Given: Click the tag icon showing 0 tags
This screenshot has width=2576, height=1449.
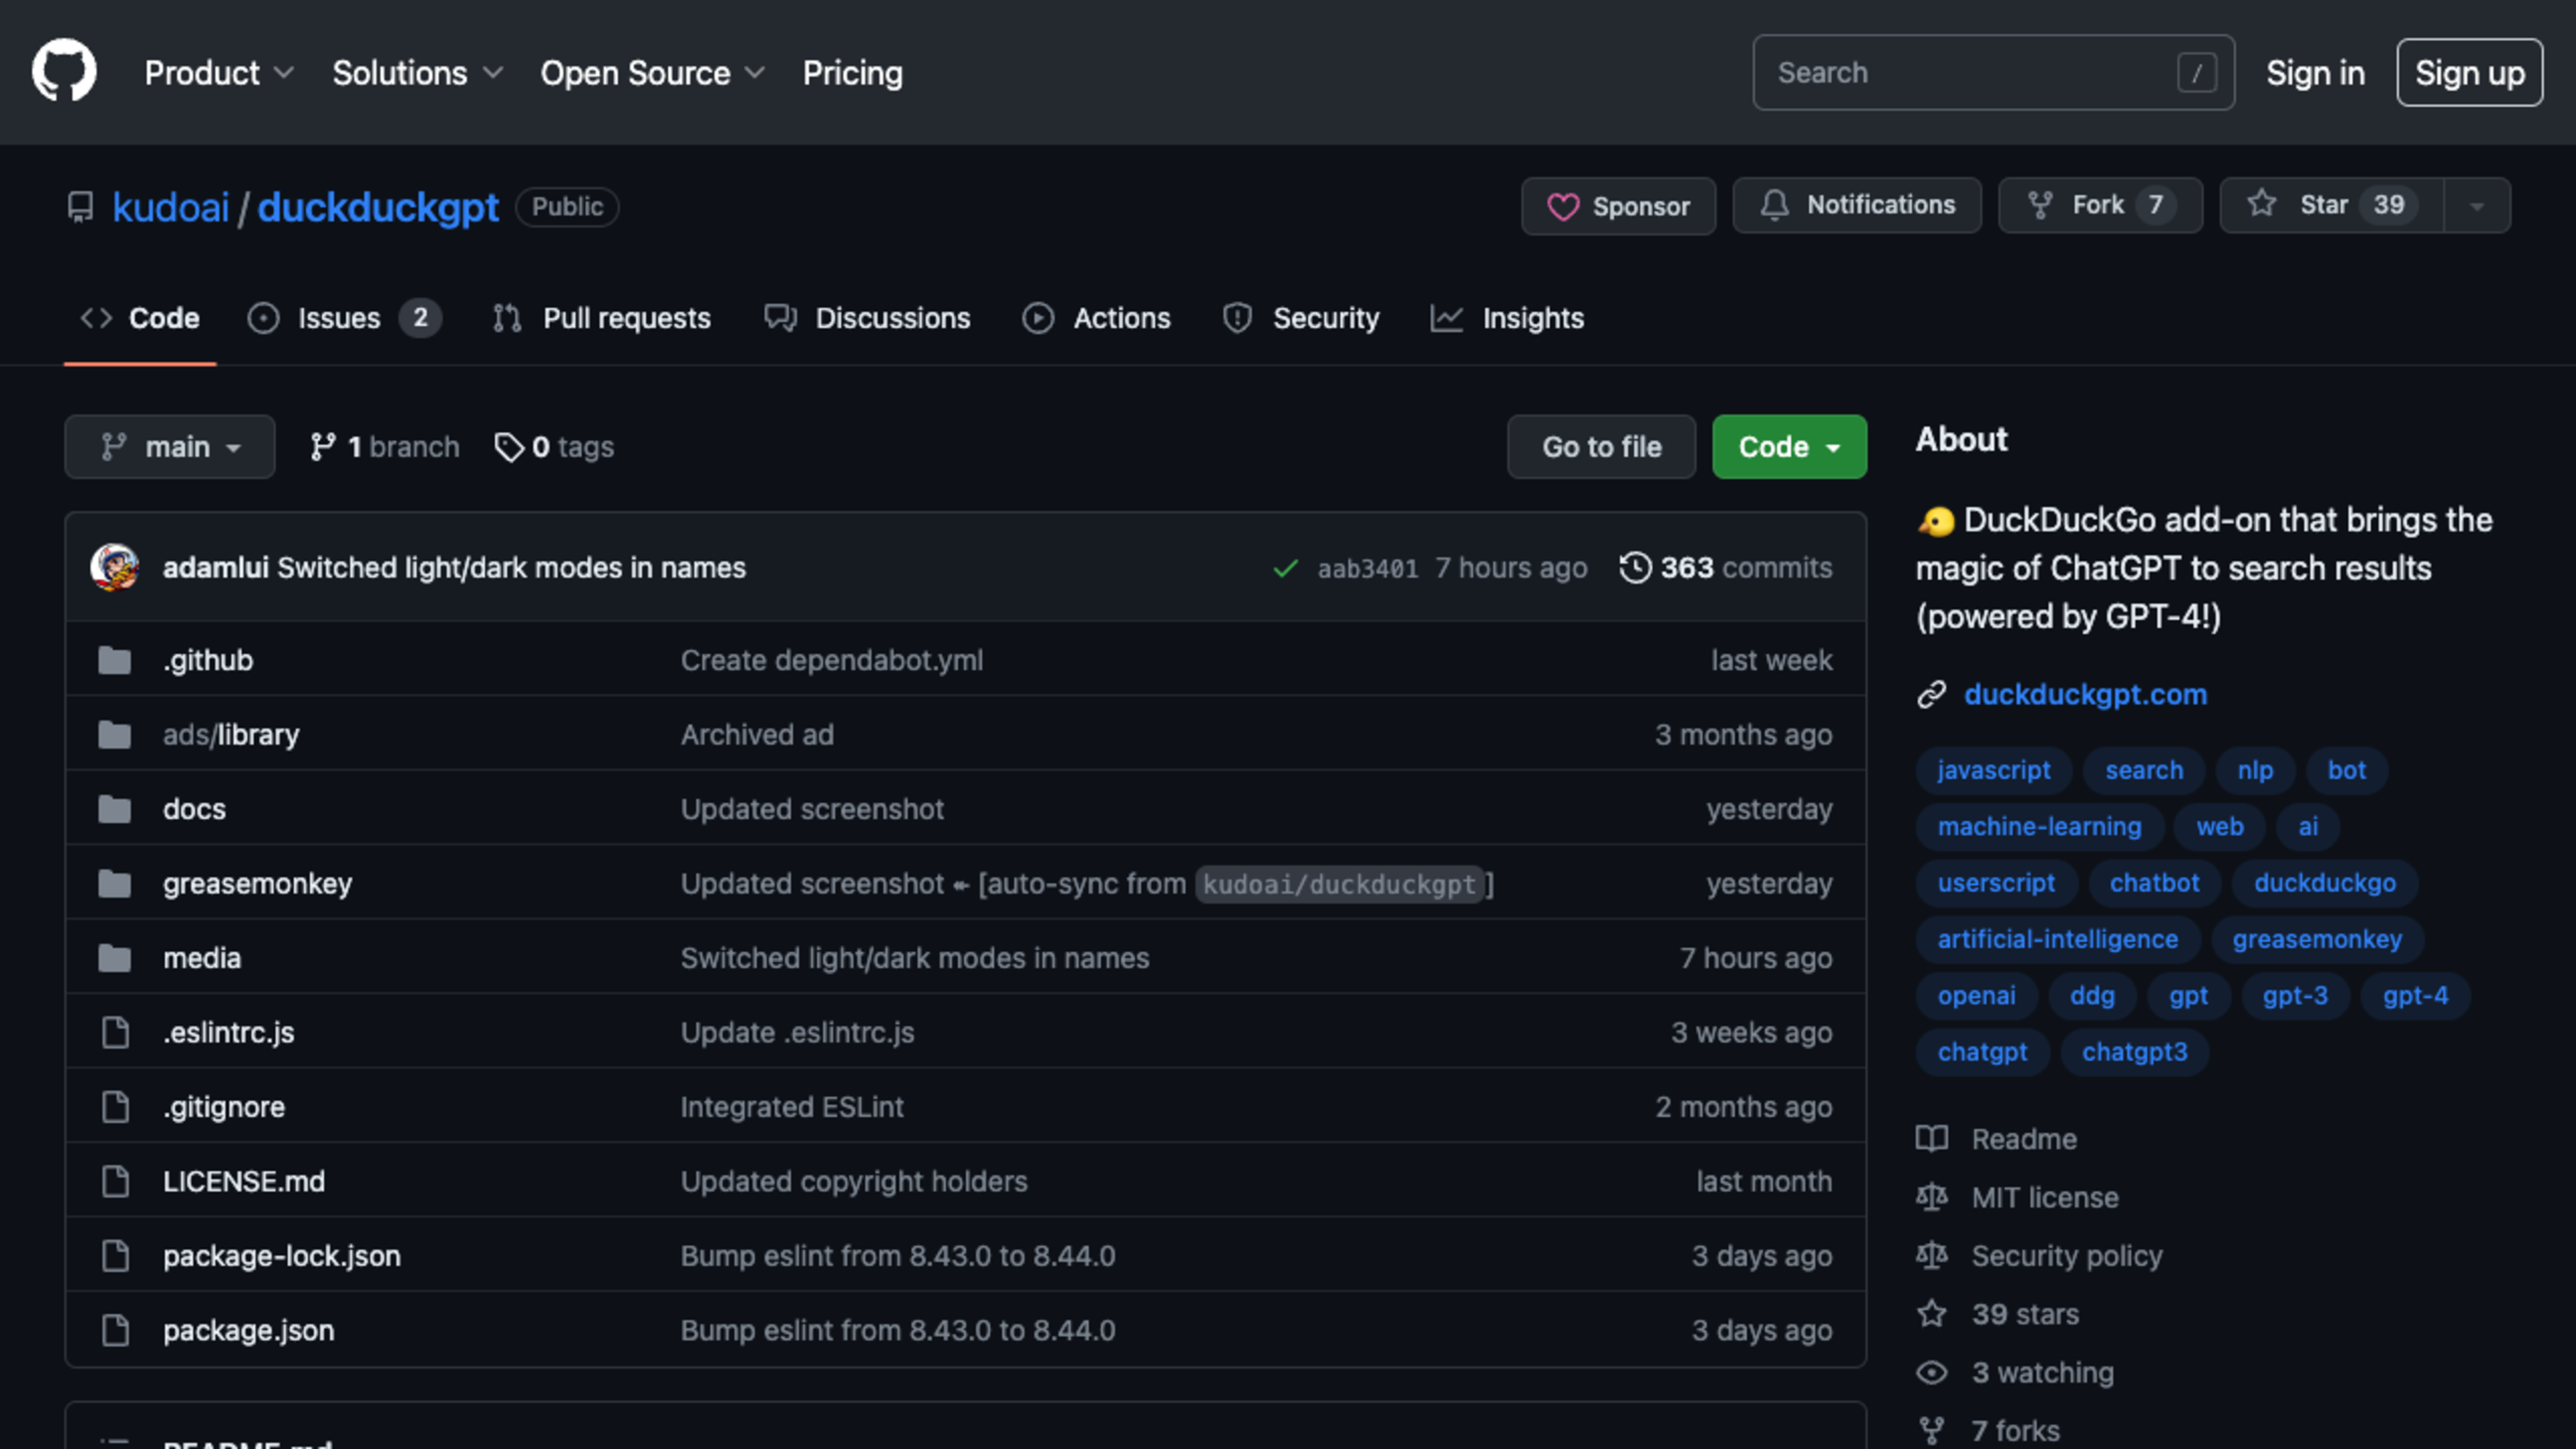Looking at the screenshot, I should 509,447.
